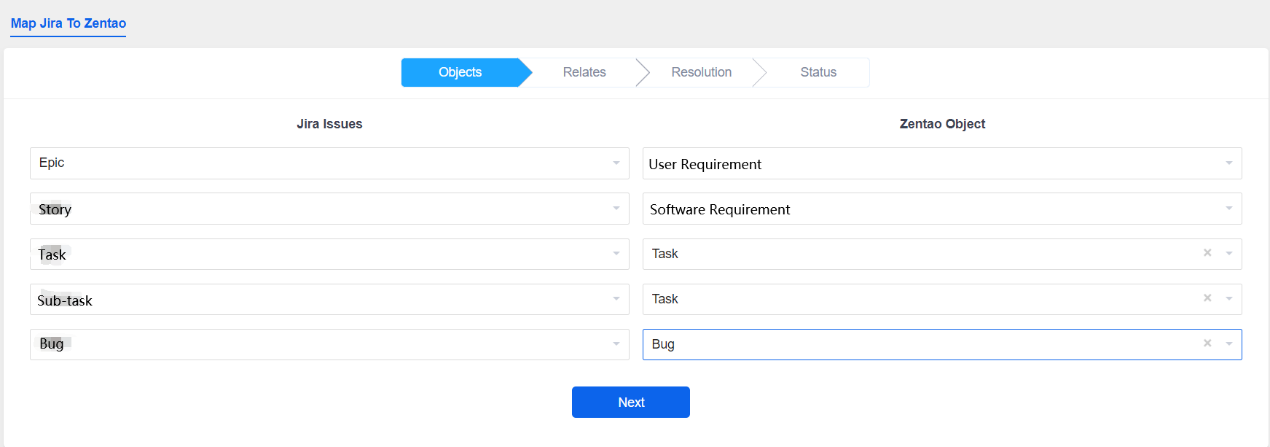Image resolution: width=1270 pixels, height=447 pixels.
Task: Expand the Jira Task issue dropdown
Action: 328,254
